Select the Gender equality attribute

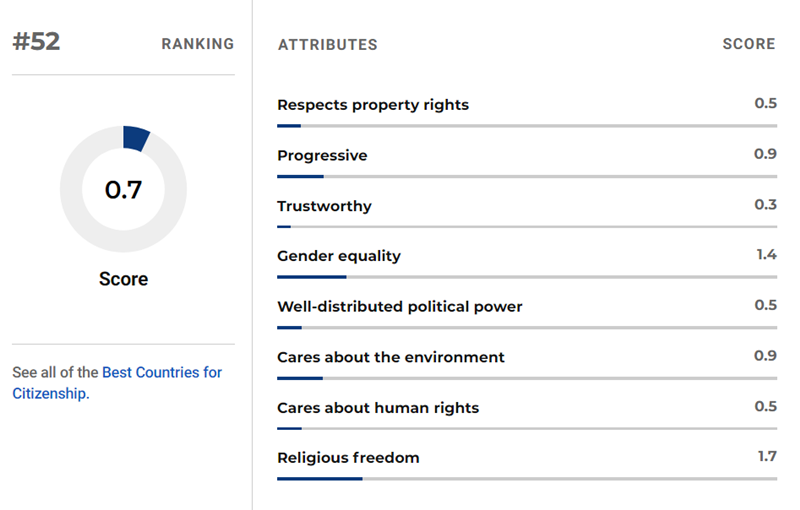click(339, 256)
